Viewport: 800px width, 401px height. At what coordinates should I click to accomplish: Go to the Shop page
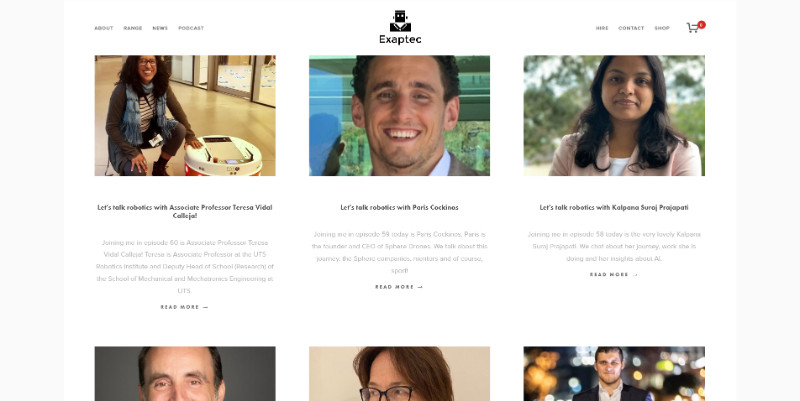point(662,28)
